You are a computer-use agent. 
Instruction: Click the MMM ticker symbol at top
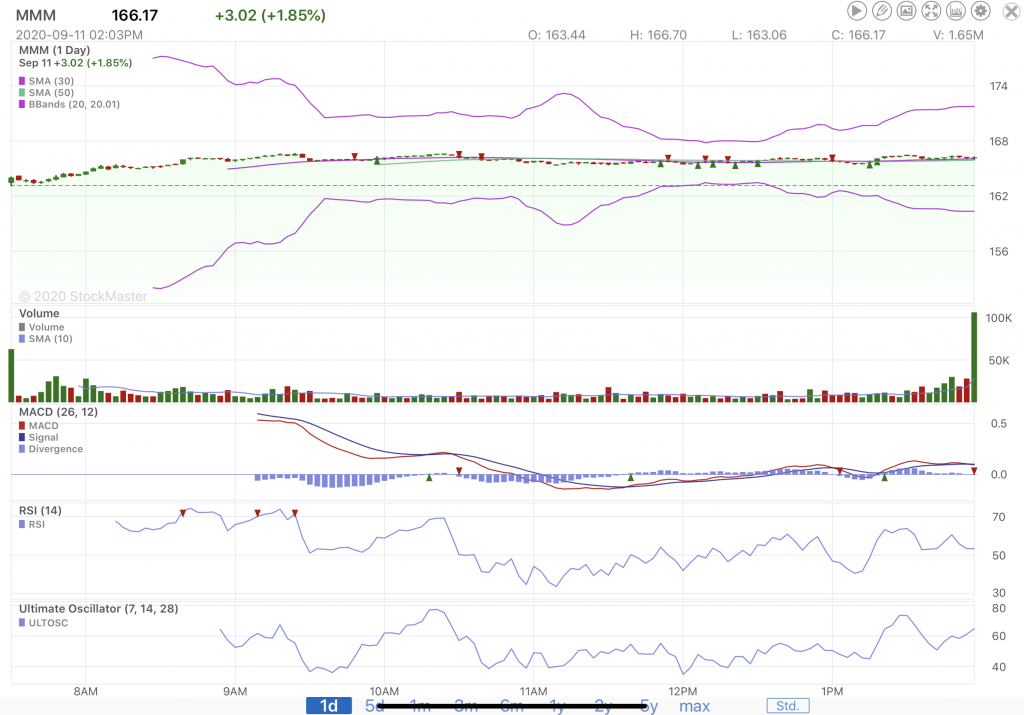(35, 15)
